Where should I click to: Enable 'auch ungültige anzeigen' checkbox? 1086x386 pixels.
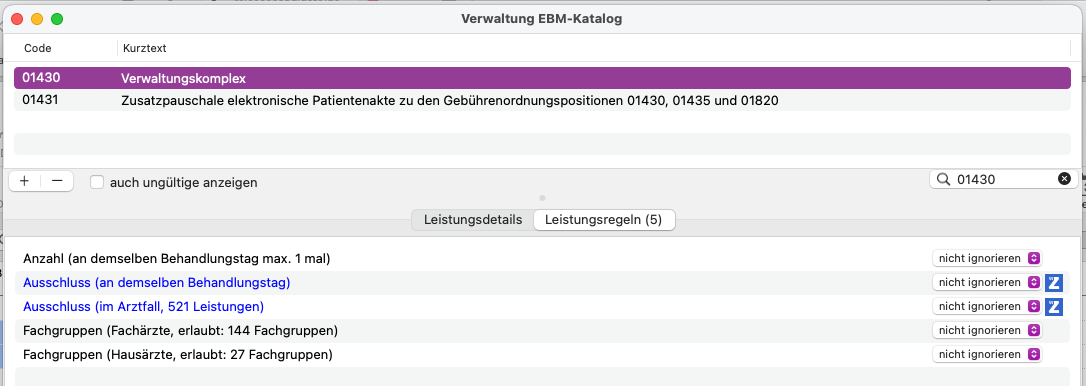(x=97, y=182)
